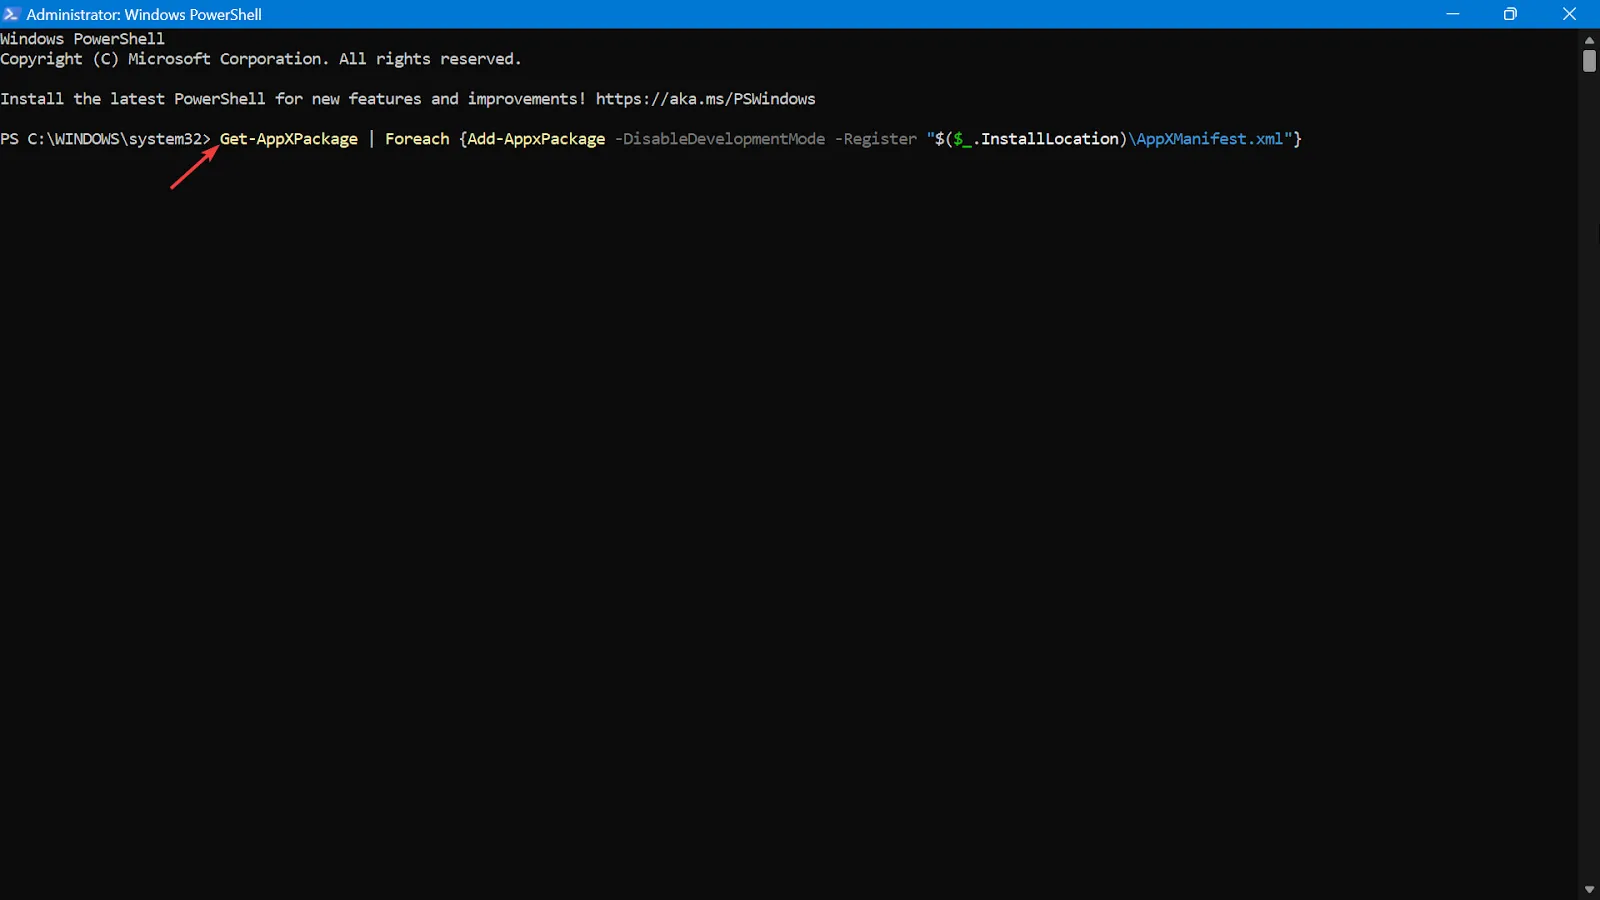Click the scrollbar up arrow

1589,40
